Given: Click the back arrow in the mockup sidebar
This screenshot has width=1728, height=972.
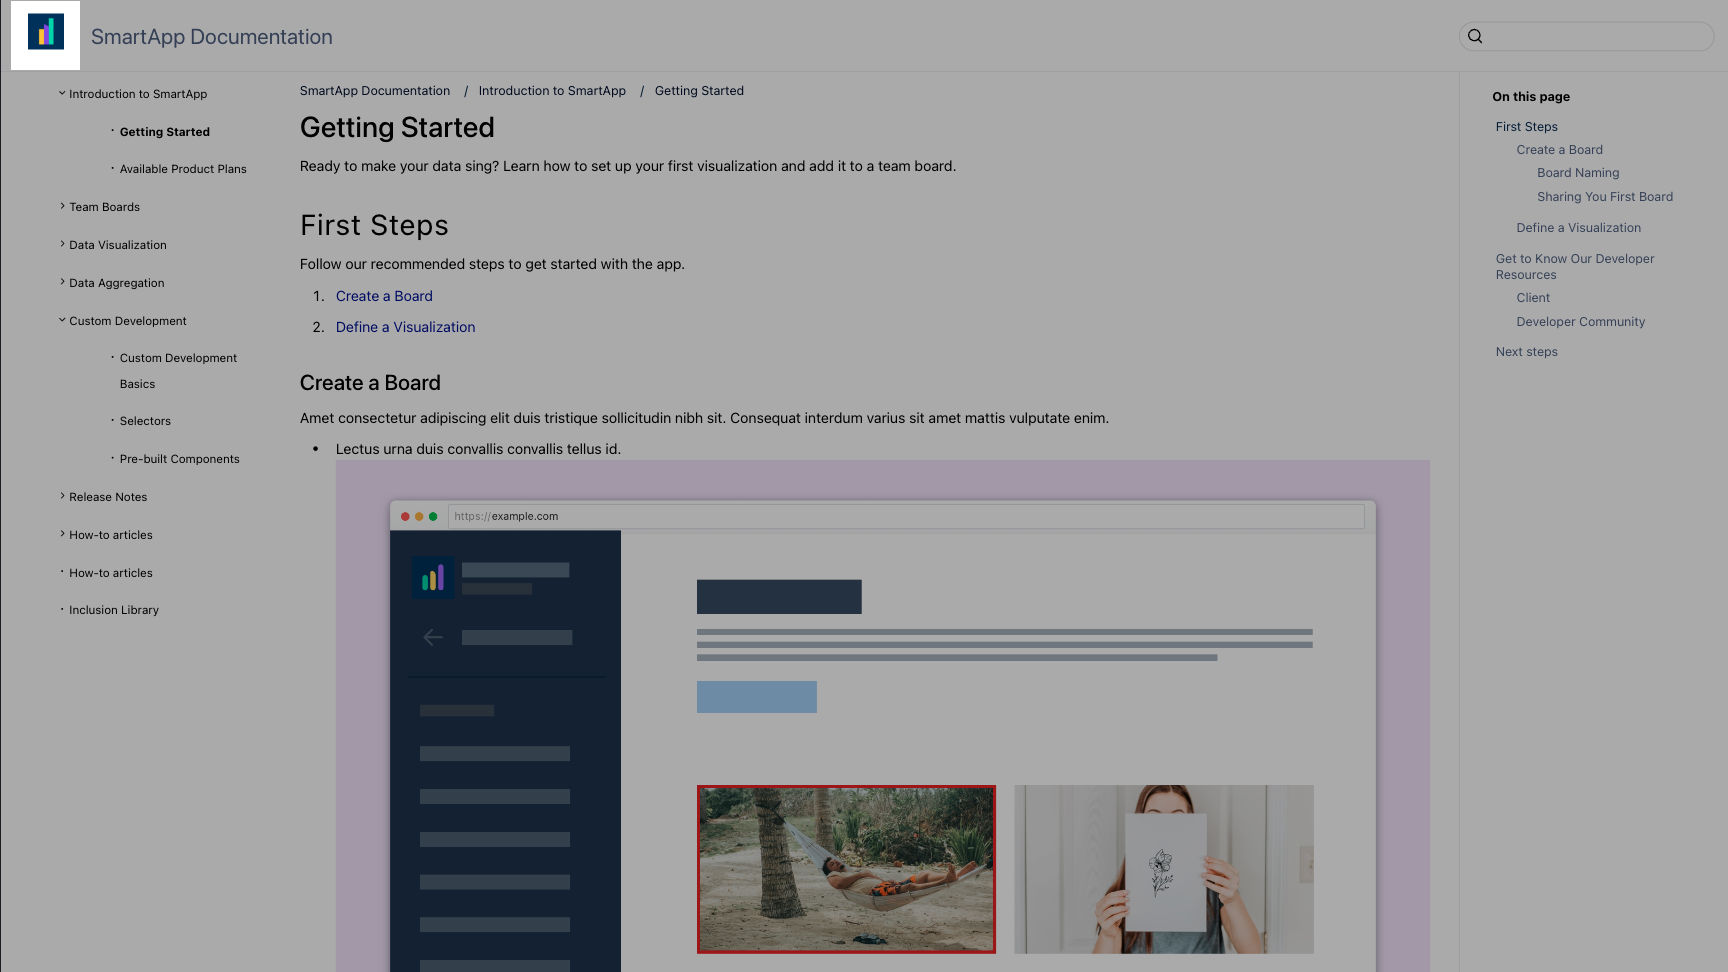Looking at the screenshot, I should tap(432, 637).
